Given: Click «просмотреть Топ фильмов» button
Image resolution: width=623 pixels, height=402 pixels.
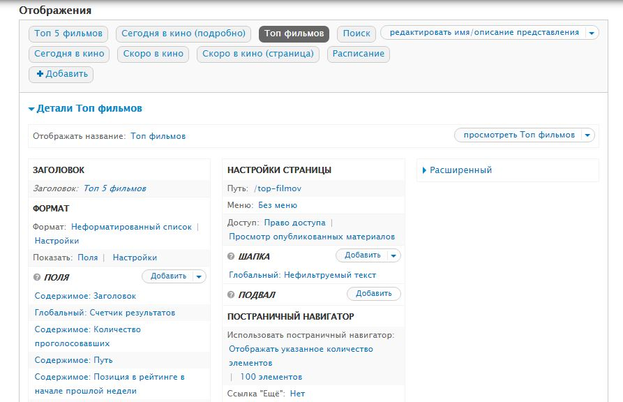Looking at the screenshot, I should point(519,135).
